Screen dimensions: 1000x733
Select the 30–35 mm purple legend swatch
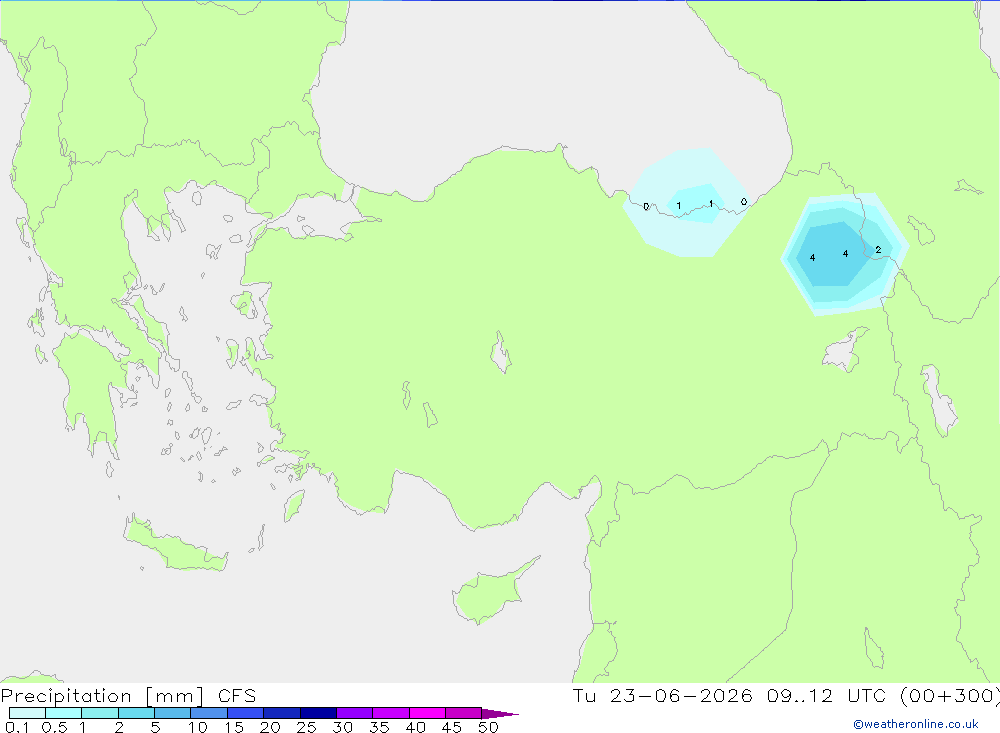(x=355, y=713)
